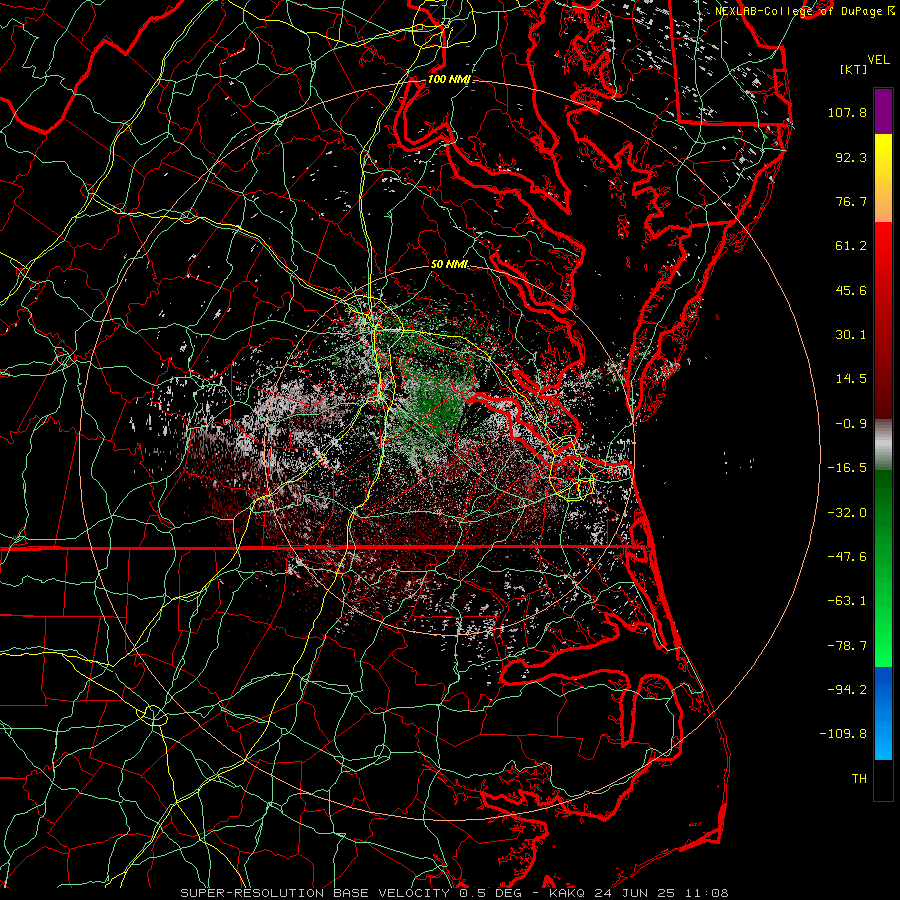Click the -0.9 legend value
This screenshot has height=900, width=900.
point(851,424)
